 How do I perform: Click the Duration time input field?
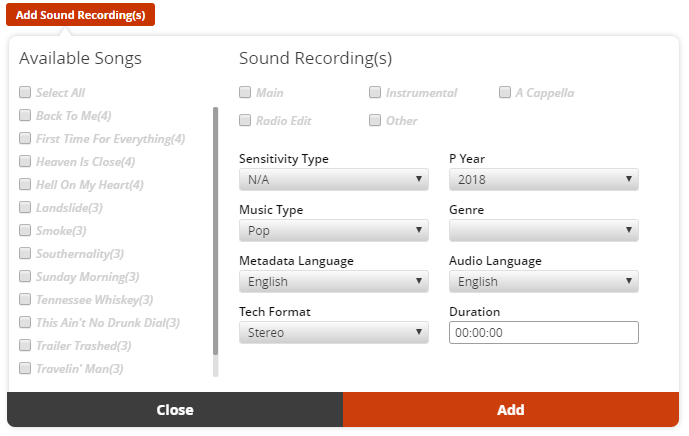[x=544, y=333]
